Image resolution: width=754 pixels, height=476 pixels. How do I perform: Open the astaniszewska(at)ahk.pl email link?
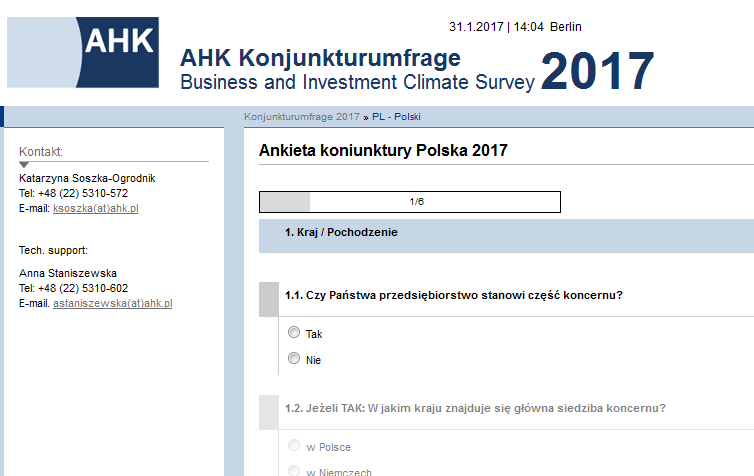(112, 303)
